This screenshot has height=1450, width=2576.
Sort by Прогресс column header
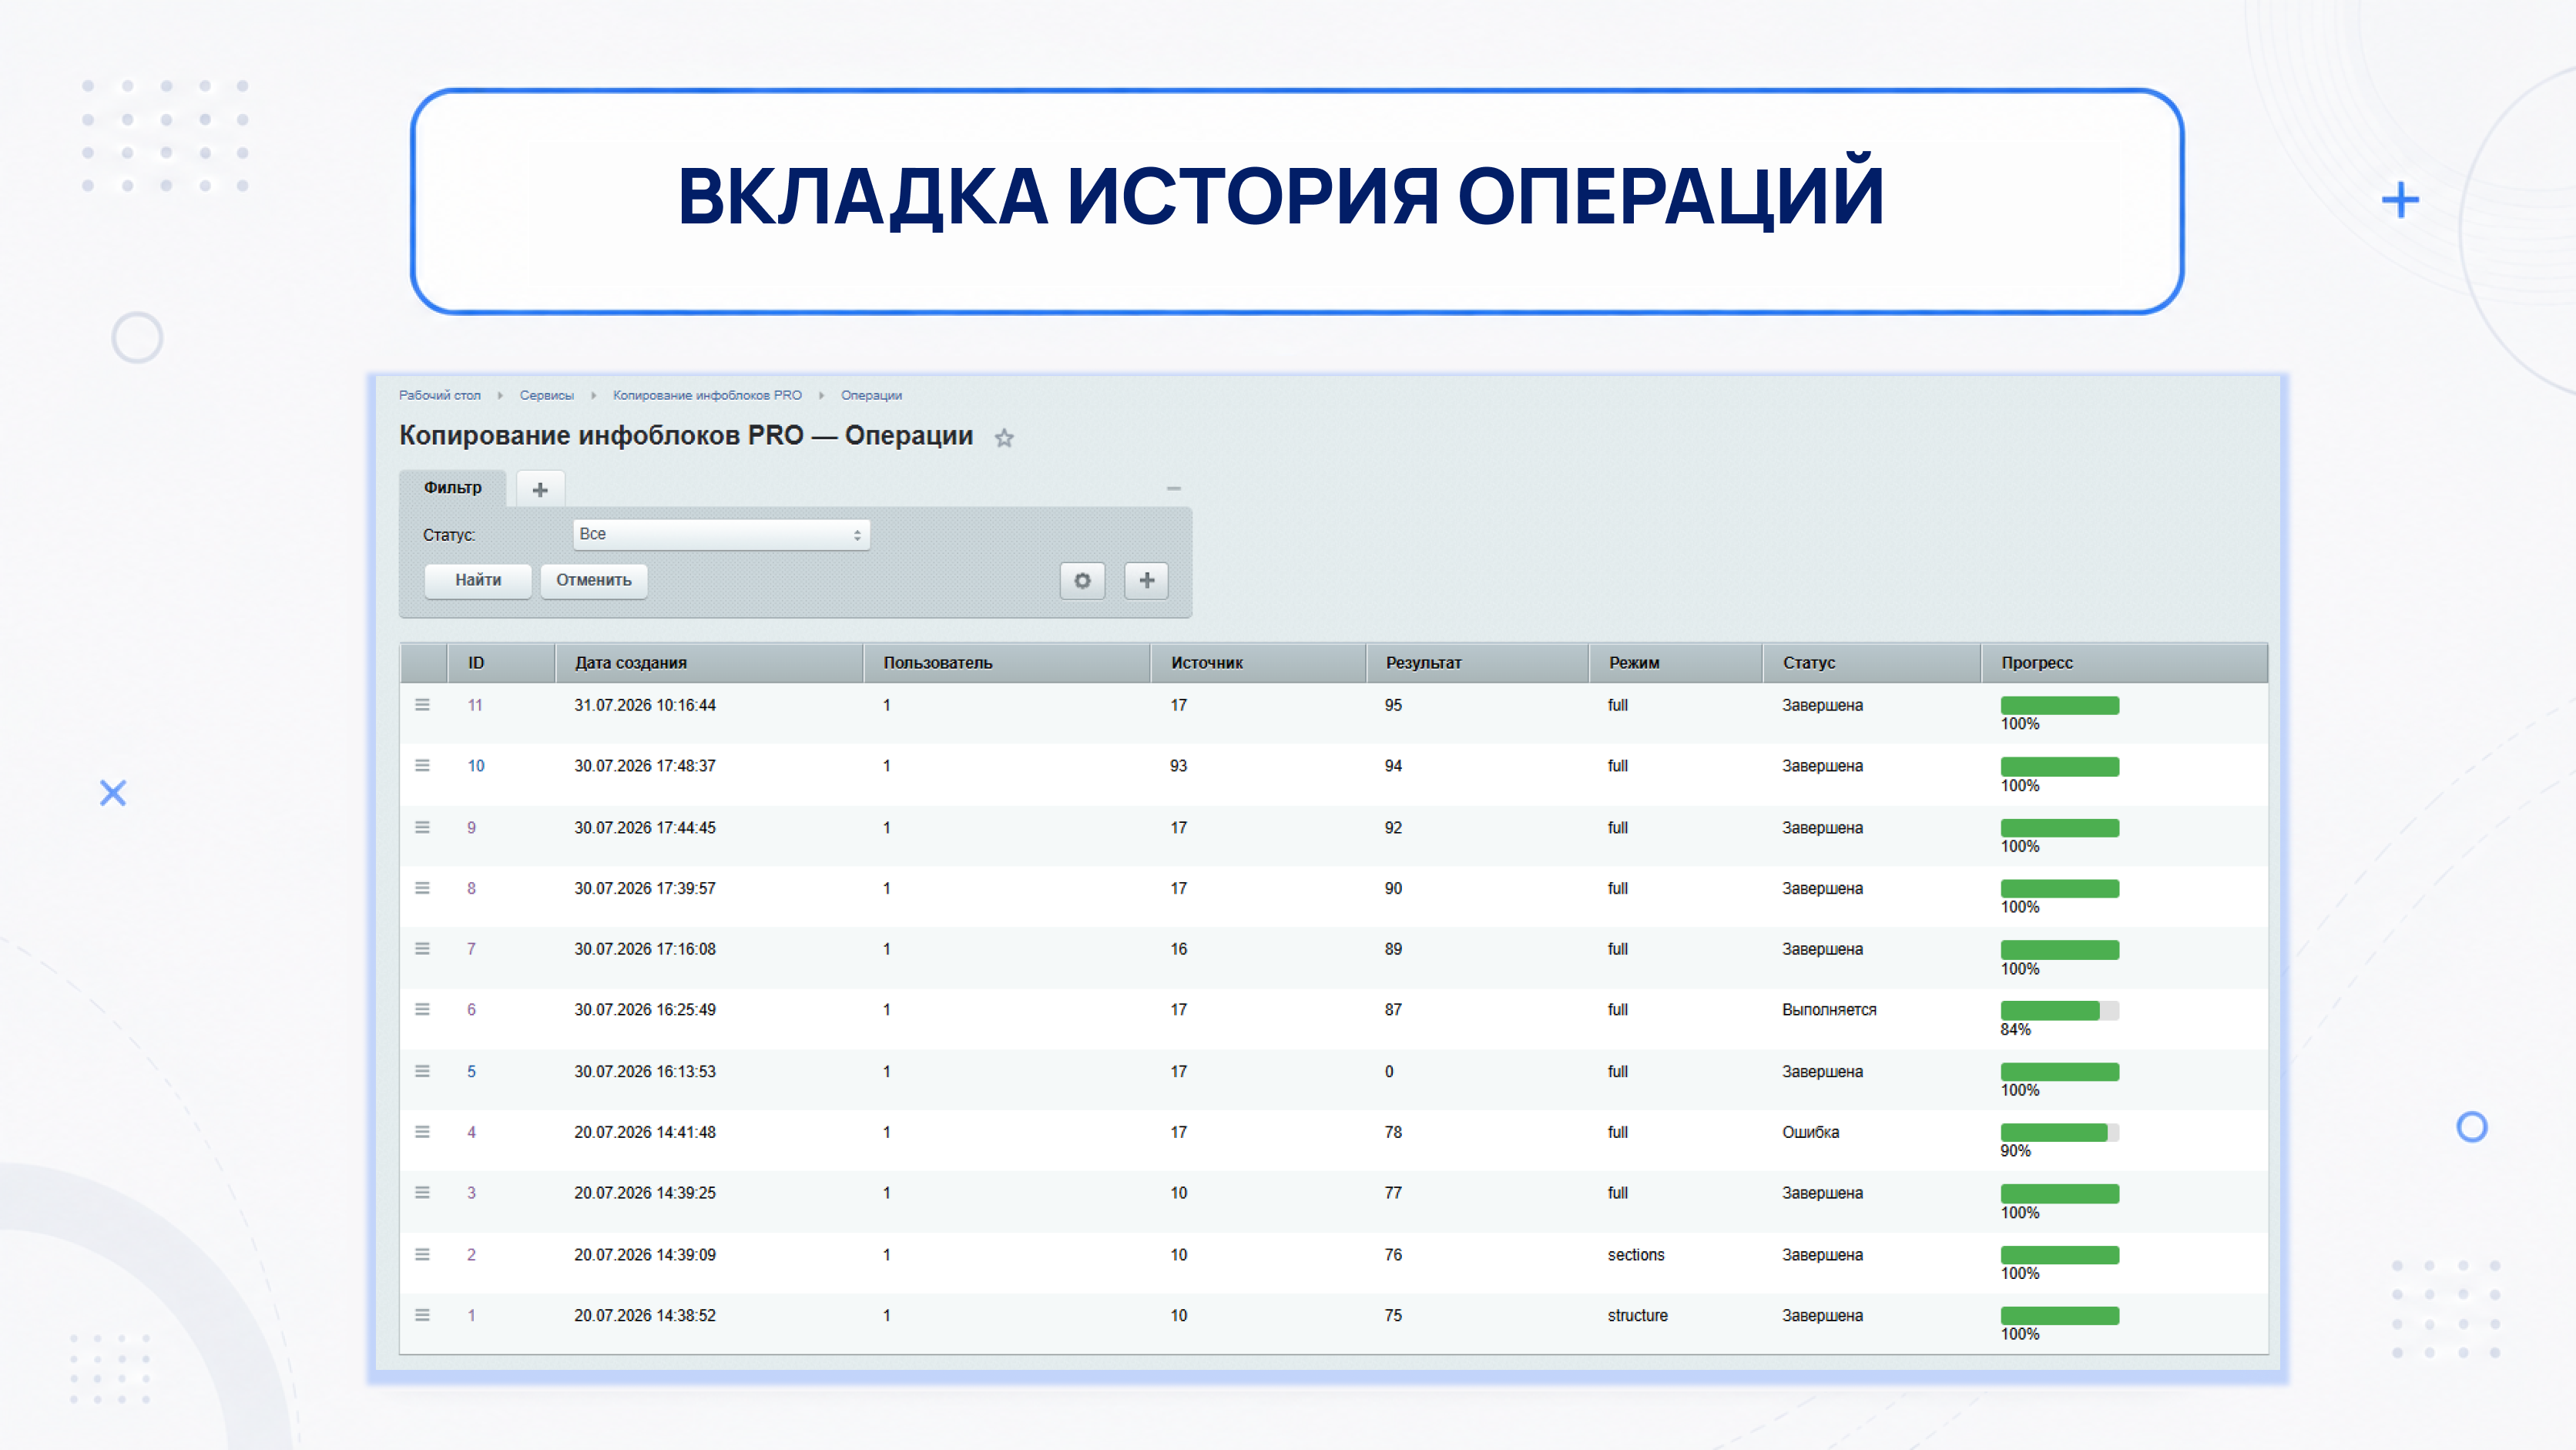2124,663
